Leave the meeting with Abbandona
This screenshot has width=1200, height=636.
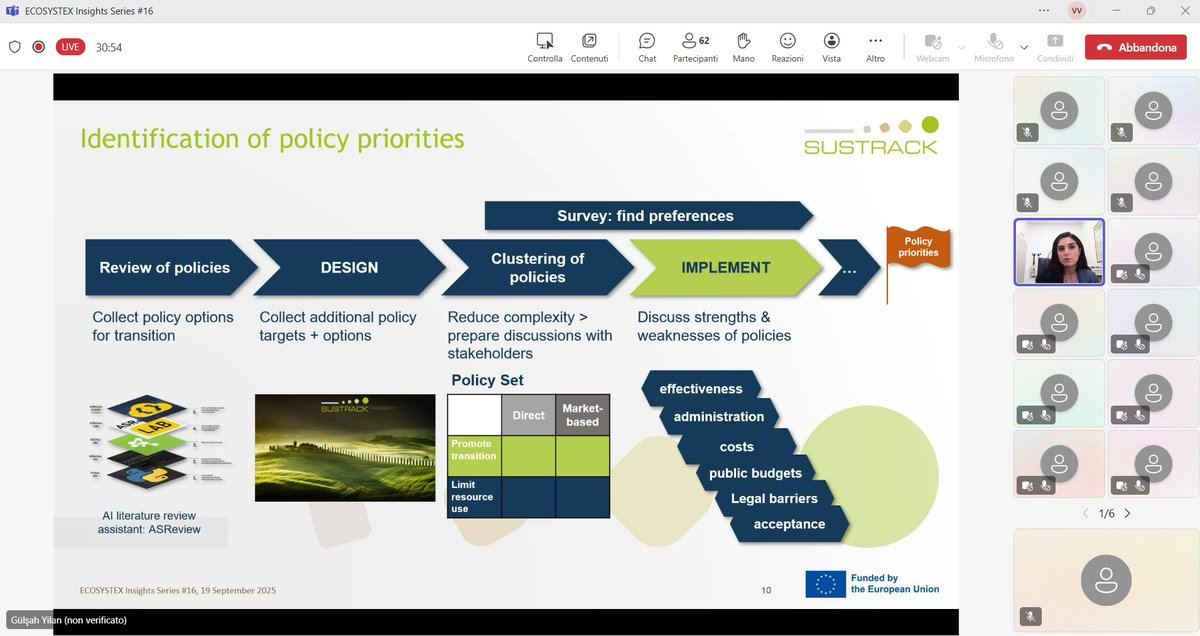point(1135,46)
